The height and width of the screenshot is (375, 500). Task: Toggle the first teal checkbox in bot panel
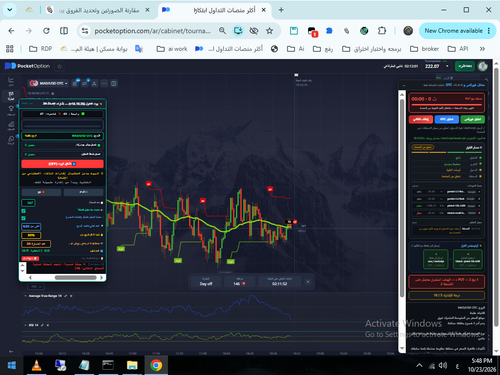pos(24,211)
